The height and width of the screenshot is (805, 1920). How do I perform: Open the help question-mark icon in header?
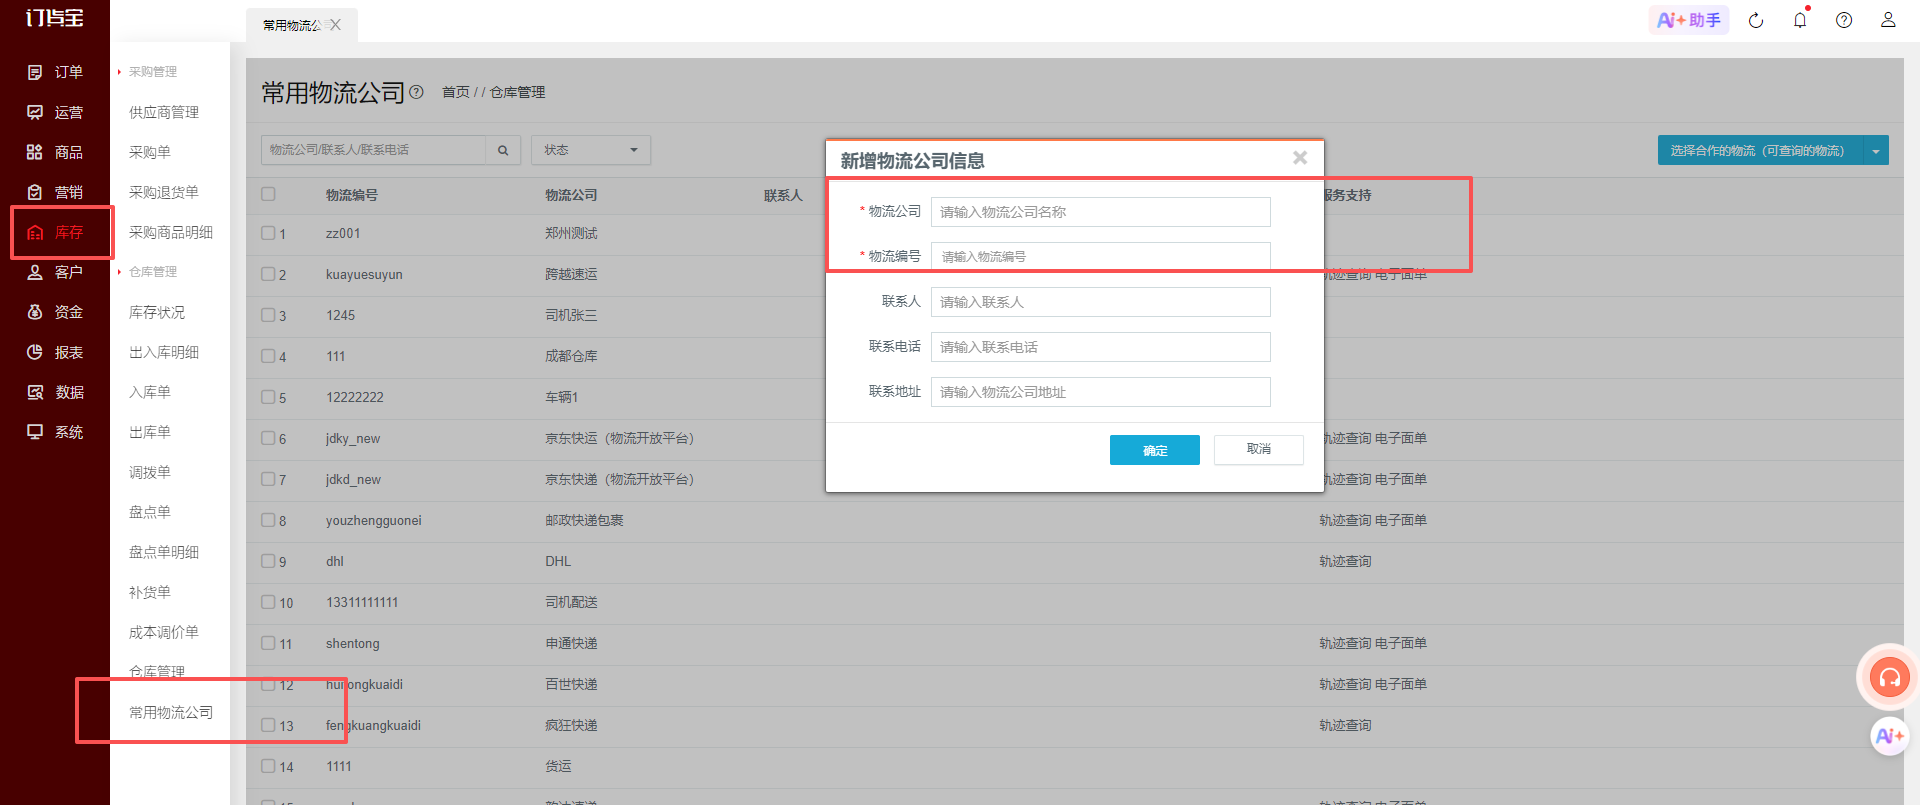click(1844, 20)
